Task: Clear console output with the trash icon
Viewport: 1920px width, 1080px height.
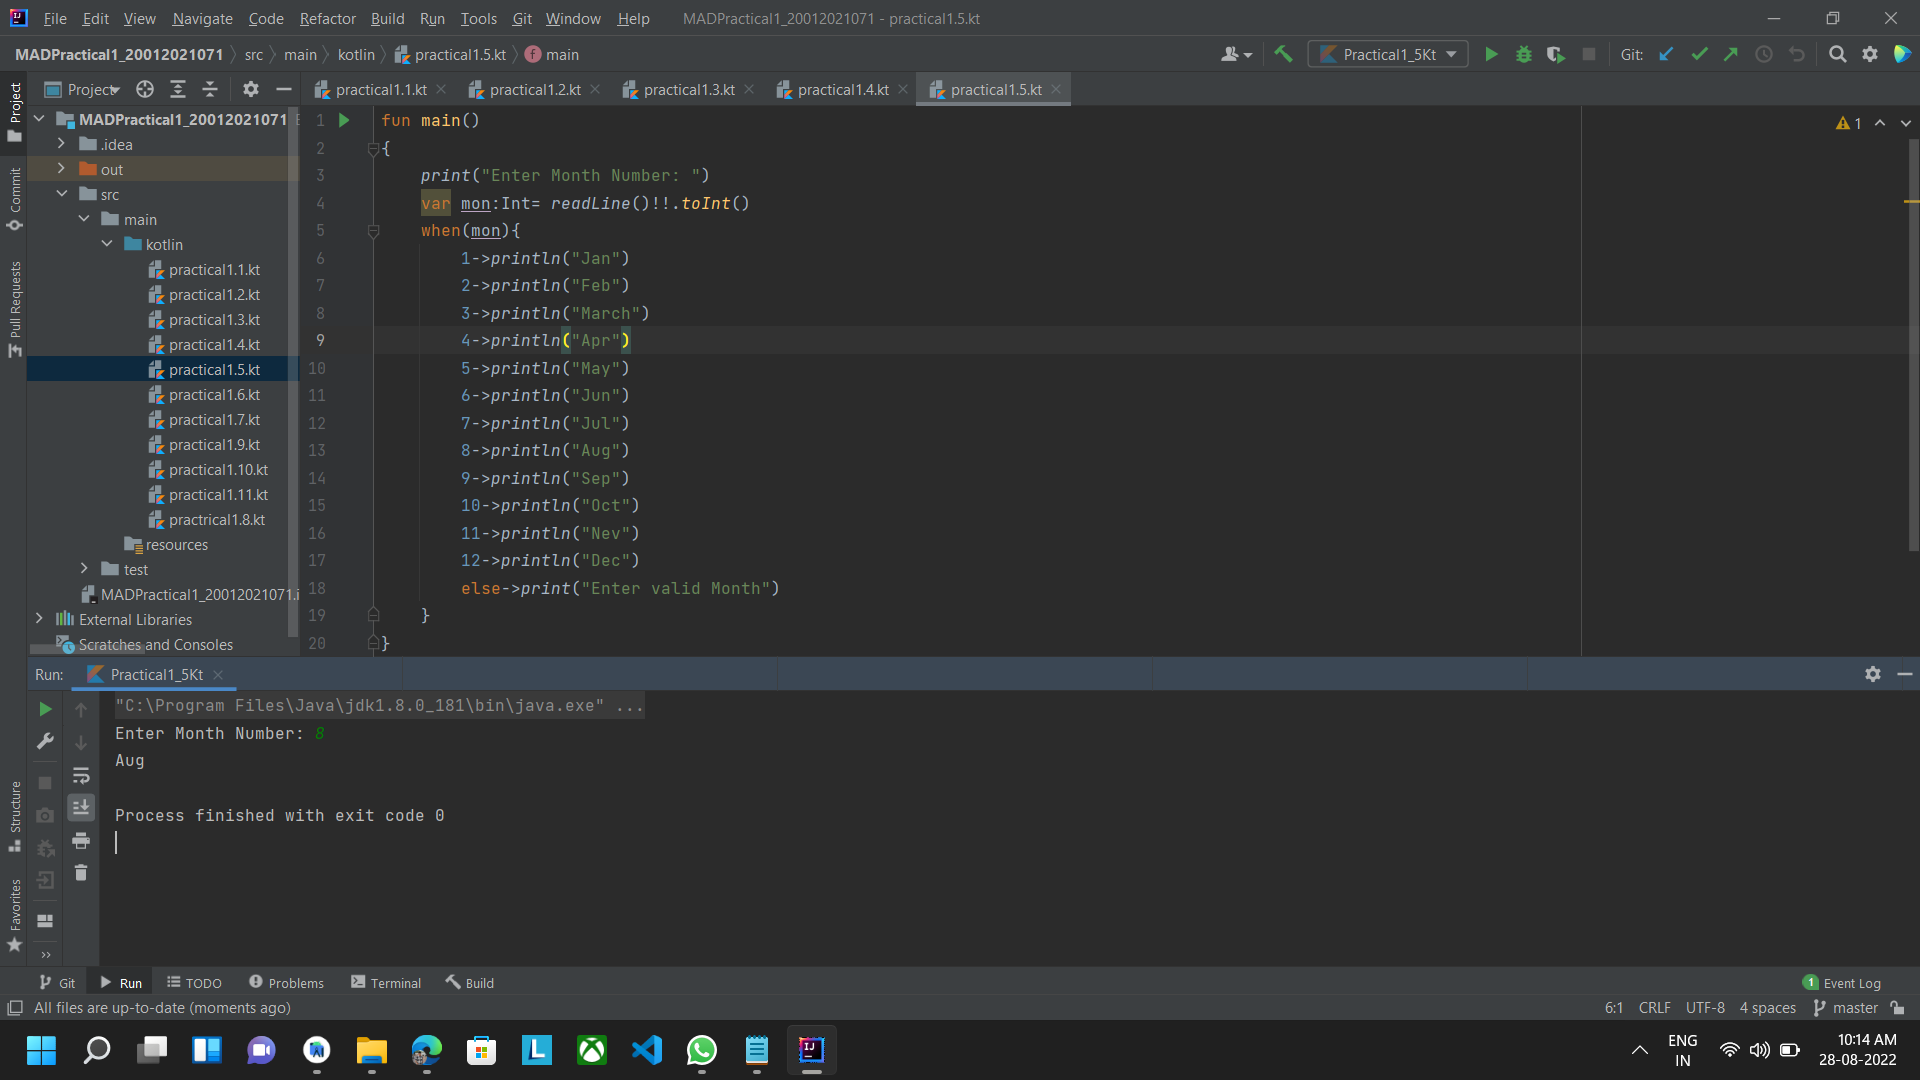Action: [81, 873]
